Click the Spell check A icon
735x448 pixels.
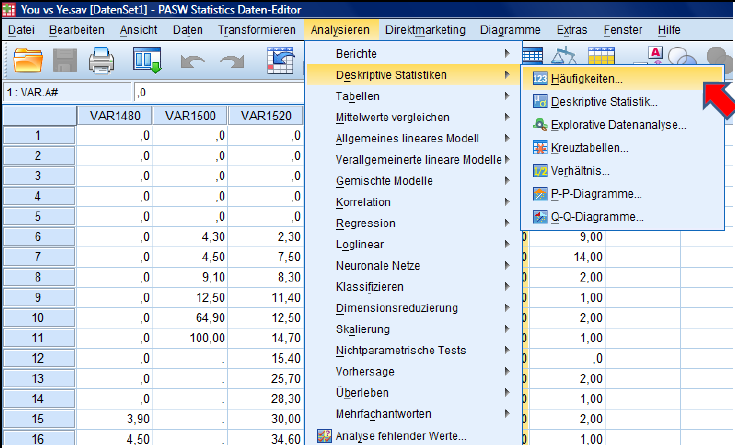(655, 54)
